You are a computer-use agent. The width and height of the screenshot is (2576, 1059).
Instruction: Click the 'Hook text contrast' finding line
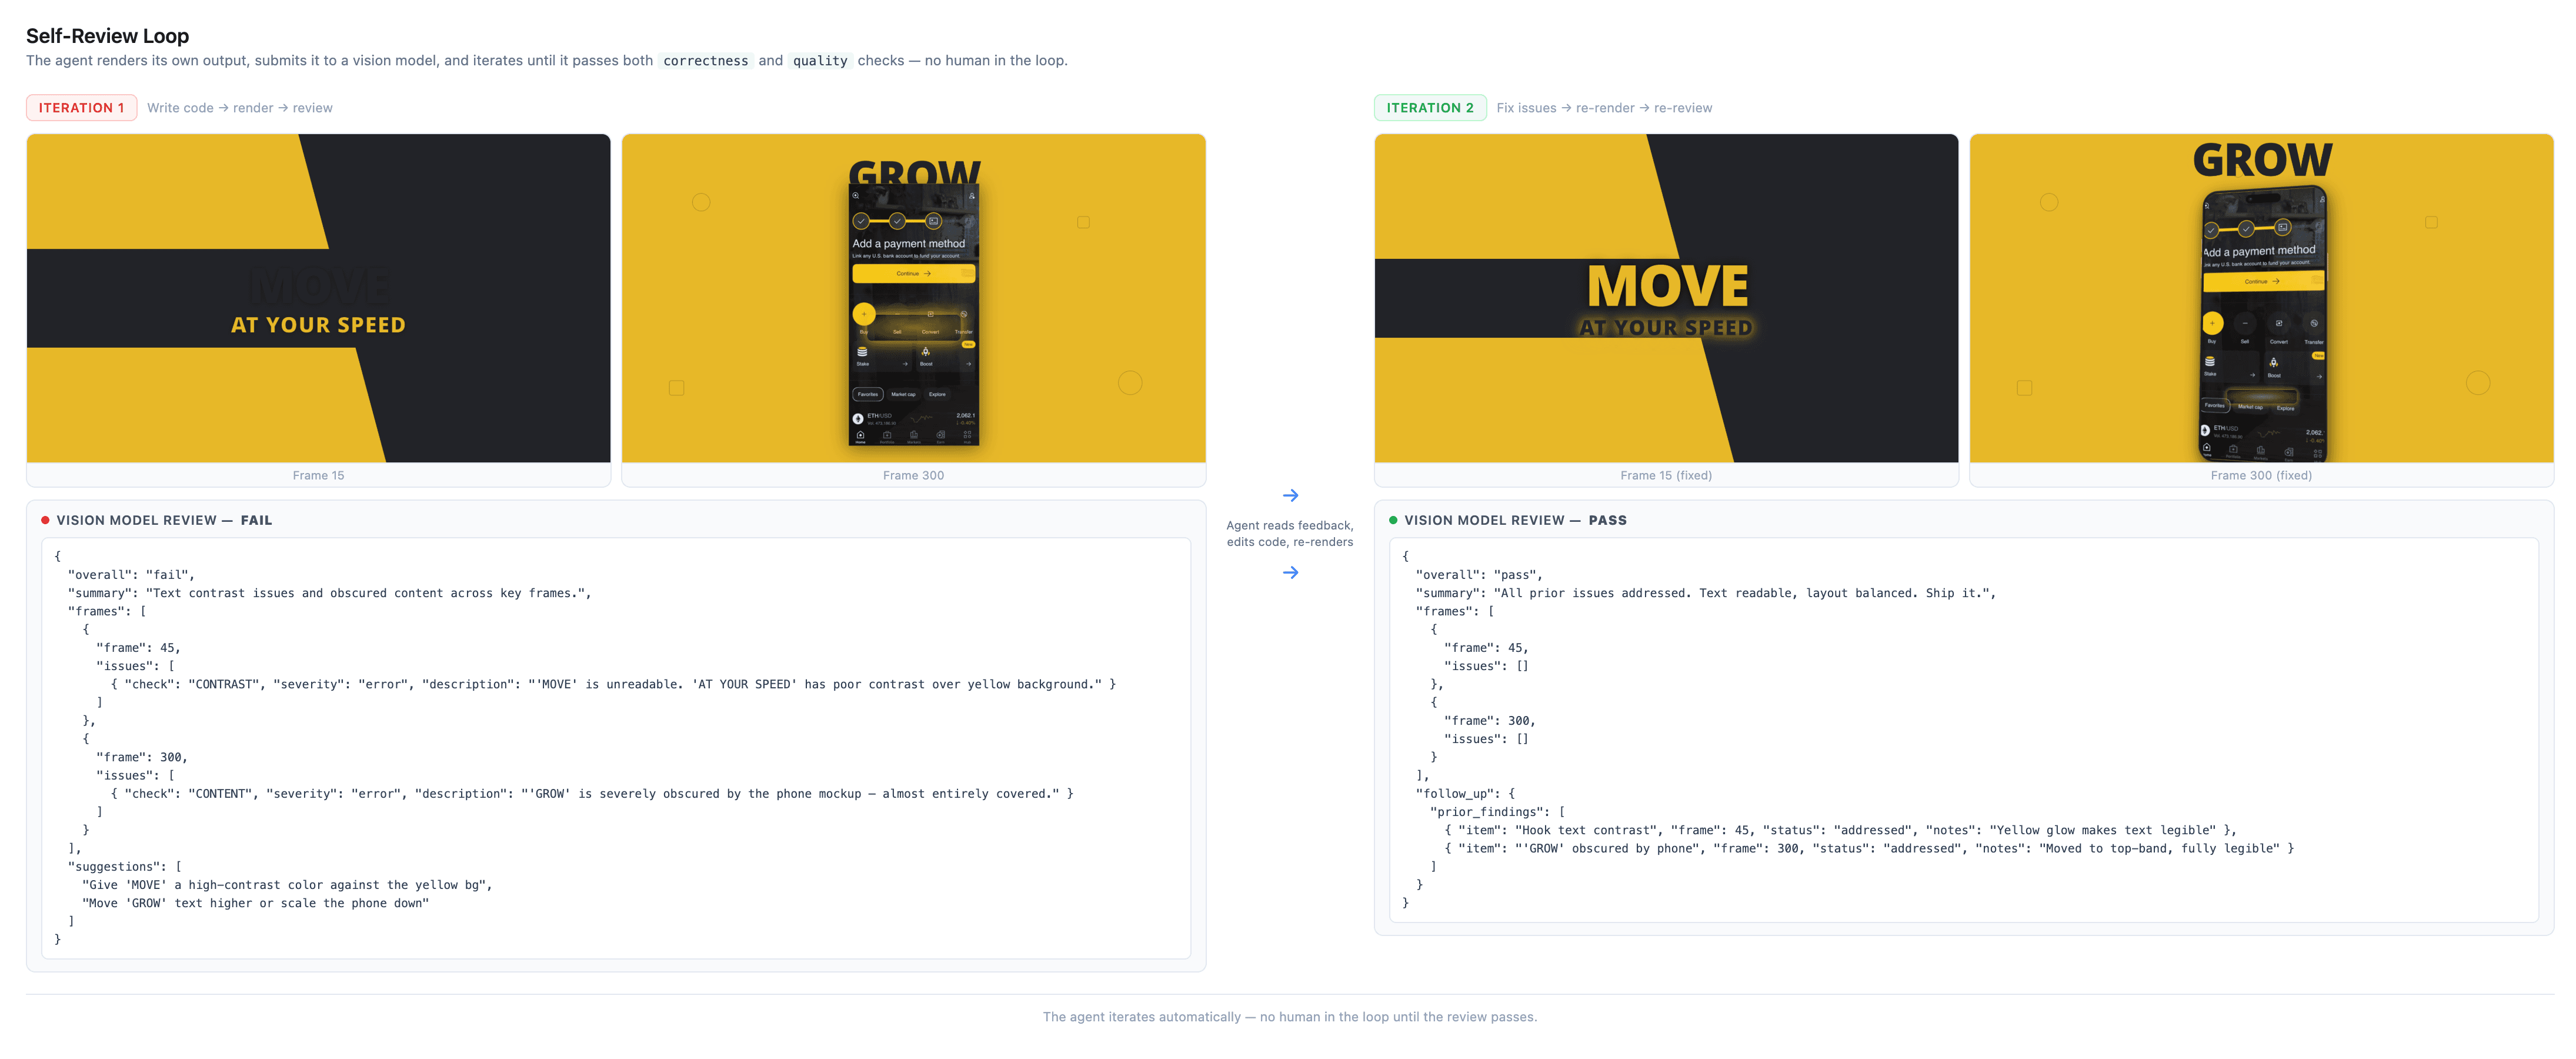tap(1840, 830)
